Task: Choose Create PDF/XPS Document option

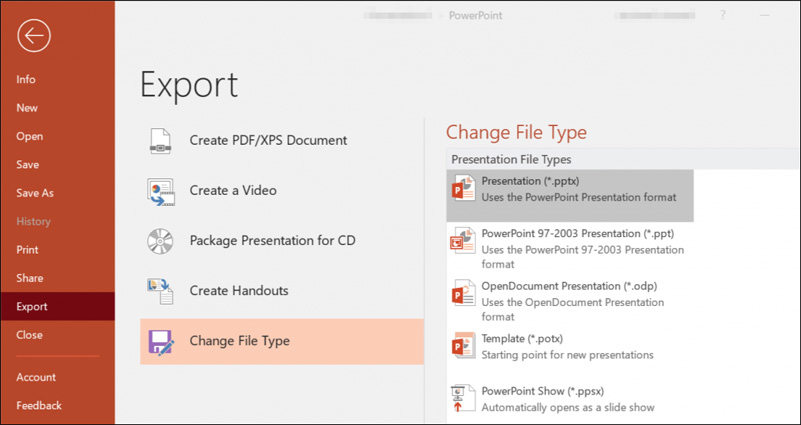Action: 282,140
